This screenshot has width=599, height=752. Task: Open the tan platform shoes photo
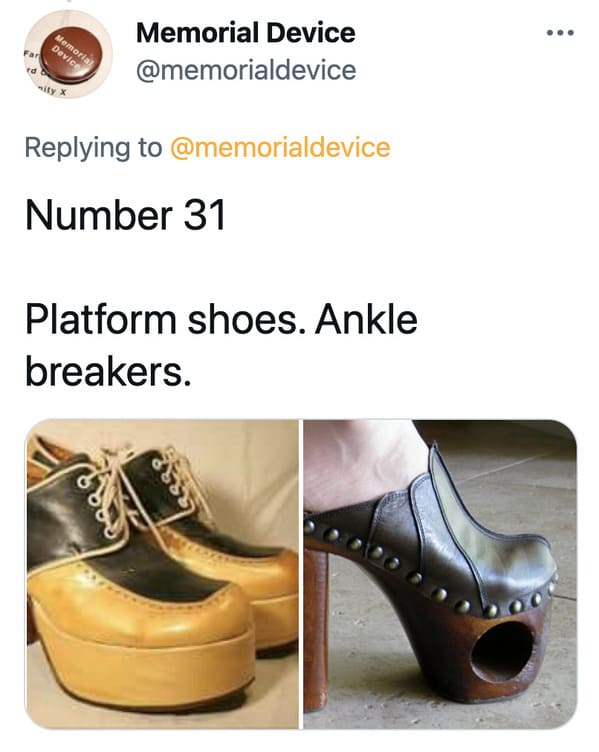[x=162, y=574]
